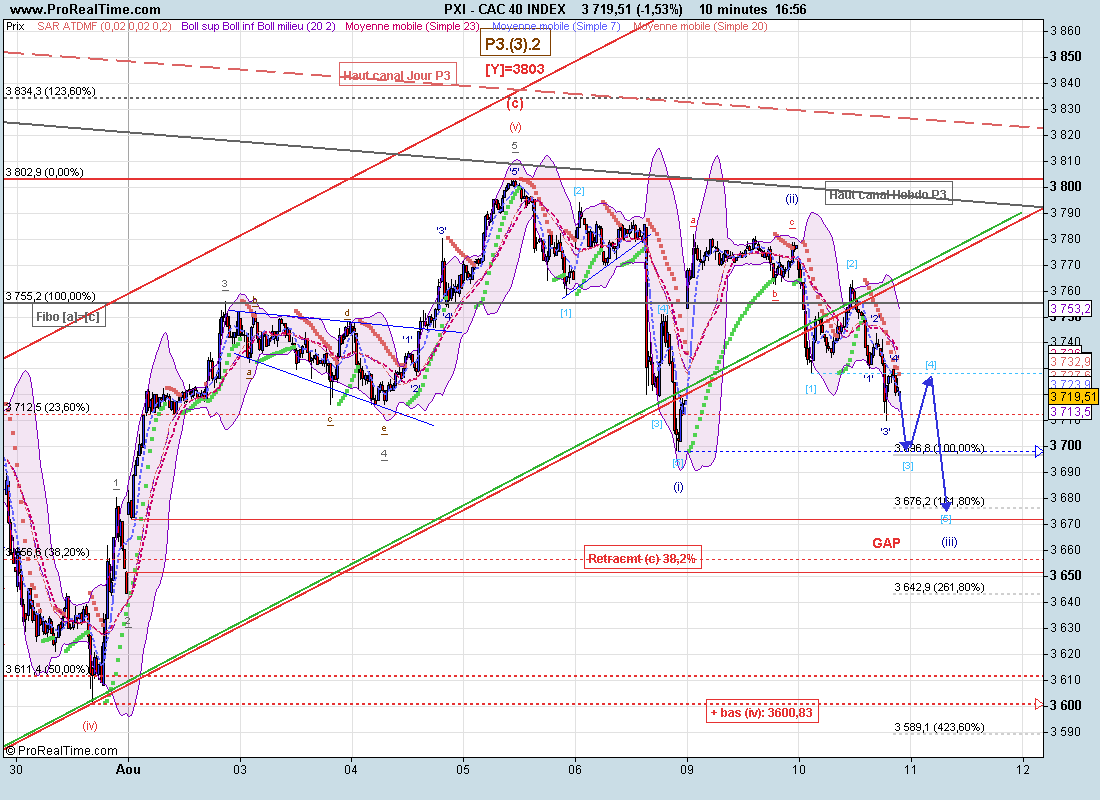
Task: Click the 11 date on the time axis
Action: pos(910,769)
